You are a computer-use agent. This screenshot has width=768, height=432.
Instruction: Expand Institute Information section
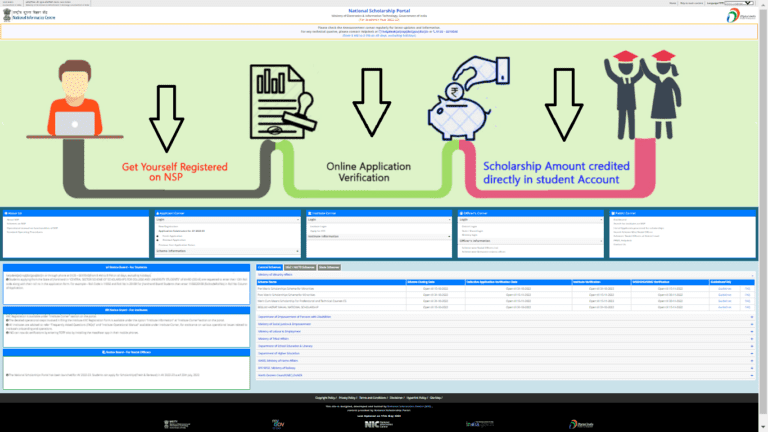click(379, 236)
